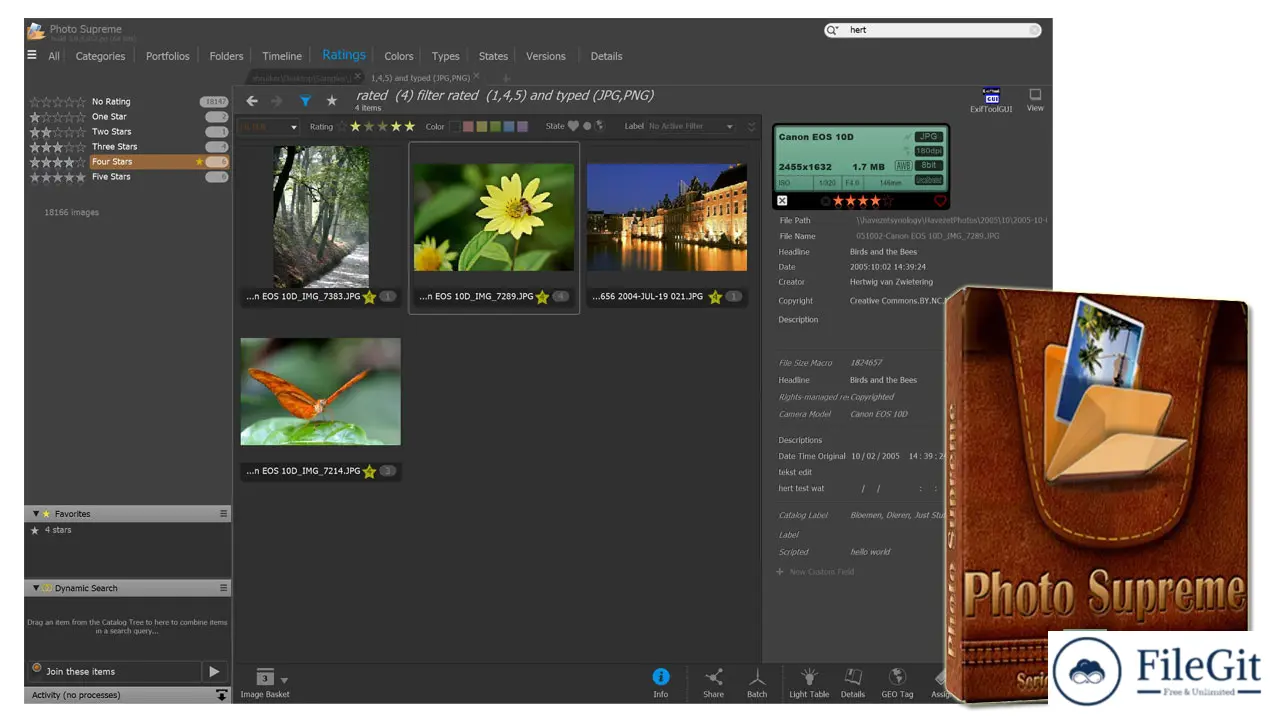Screen dimensions: 1280x720
Task: Select the One Star rating row
Action: coord(129,116)
